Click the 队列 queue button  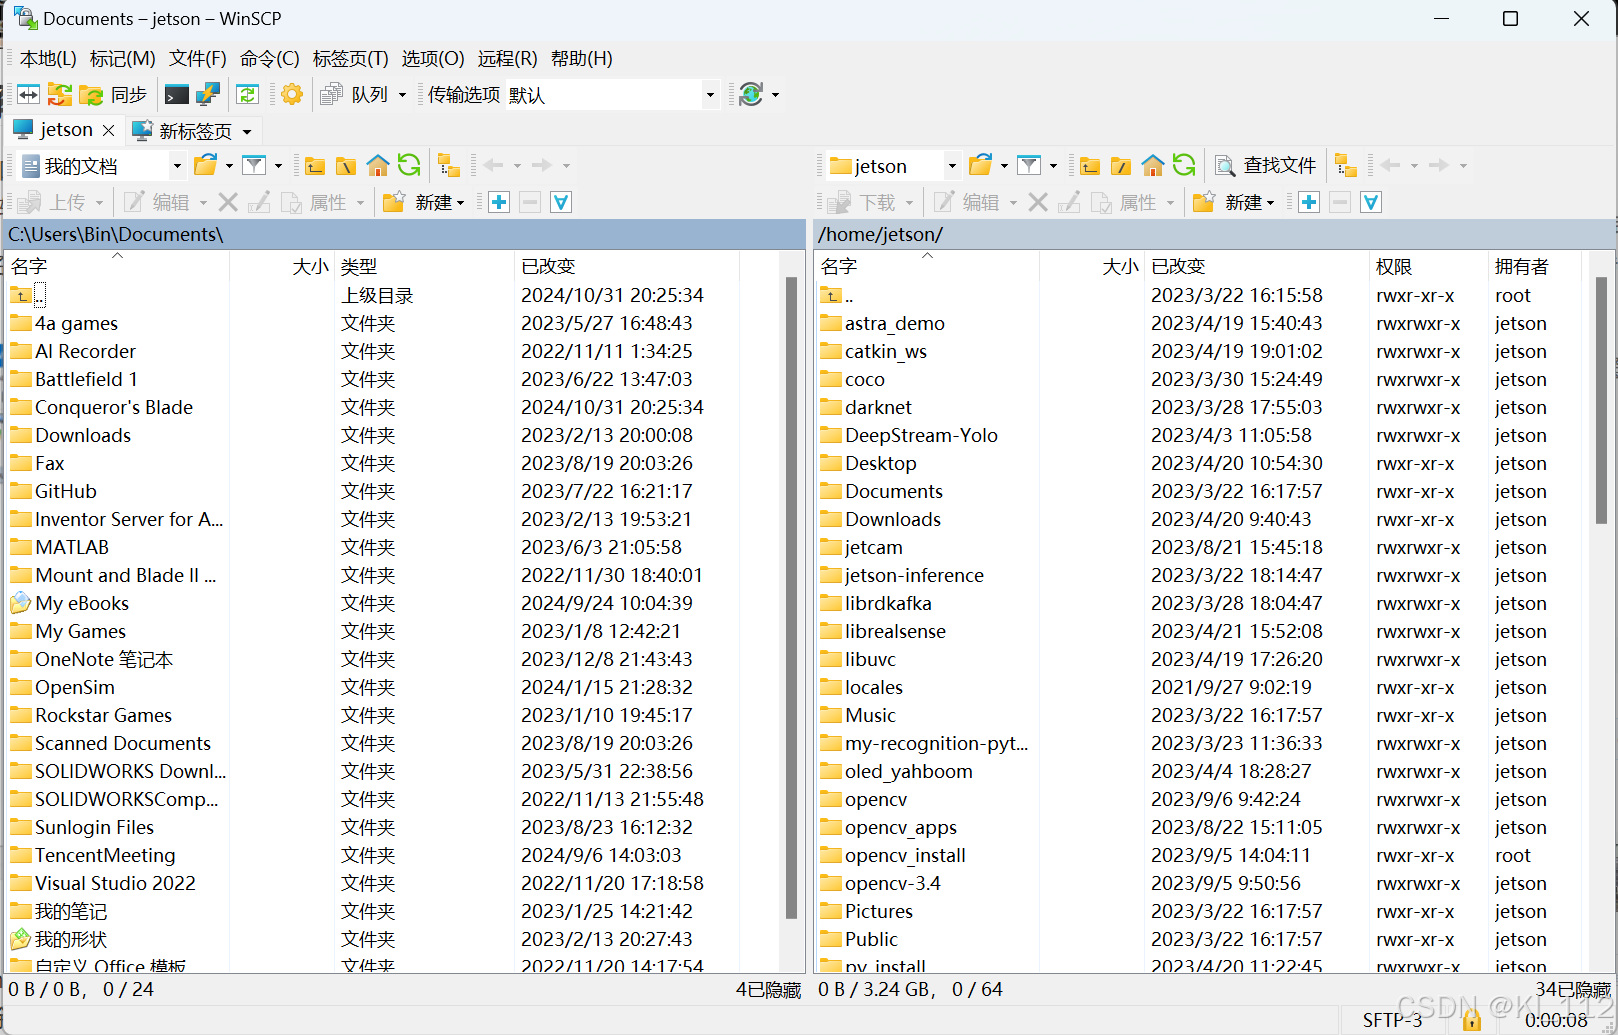pyautogui.click(x=354, y=95)
